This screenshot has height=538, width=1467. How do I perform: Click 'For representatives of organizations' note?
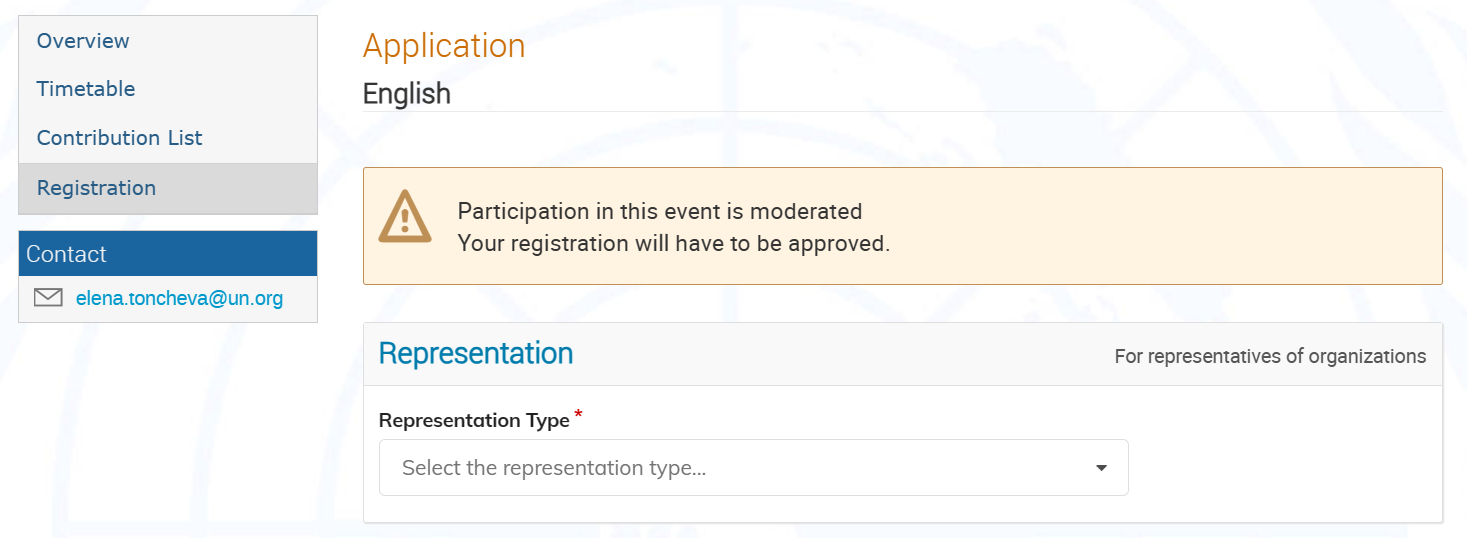click(1270, 356)
